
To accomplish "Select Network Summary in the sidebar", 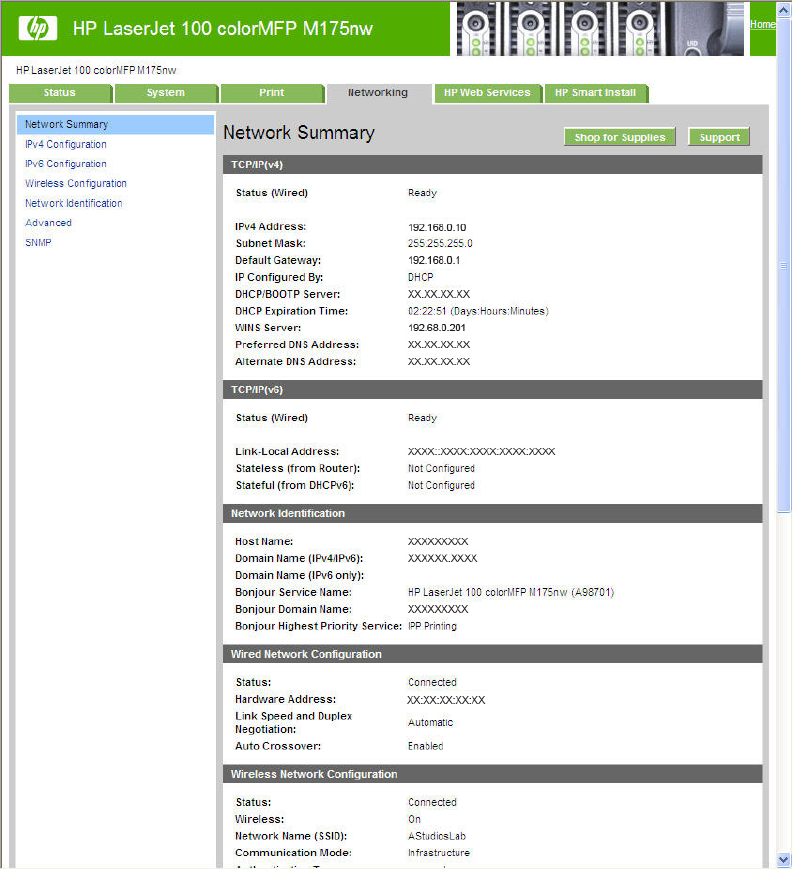I will pos(67,125).
